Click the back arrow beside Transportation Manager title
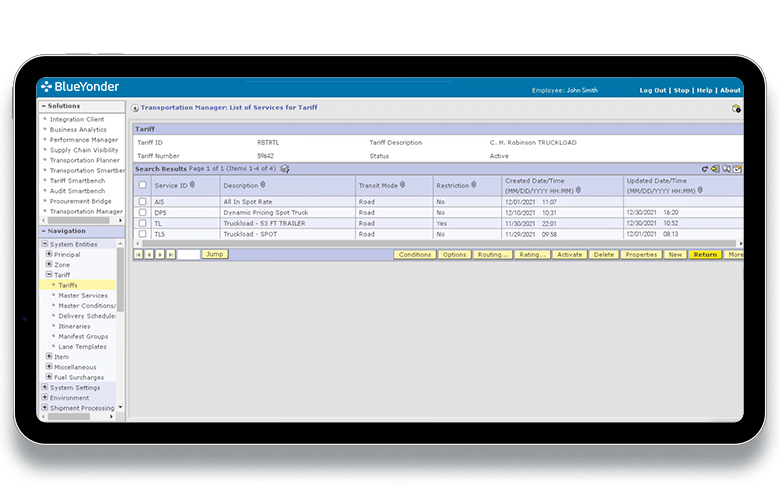The image size is (780, 500). 136,107
